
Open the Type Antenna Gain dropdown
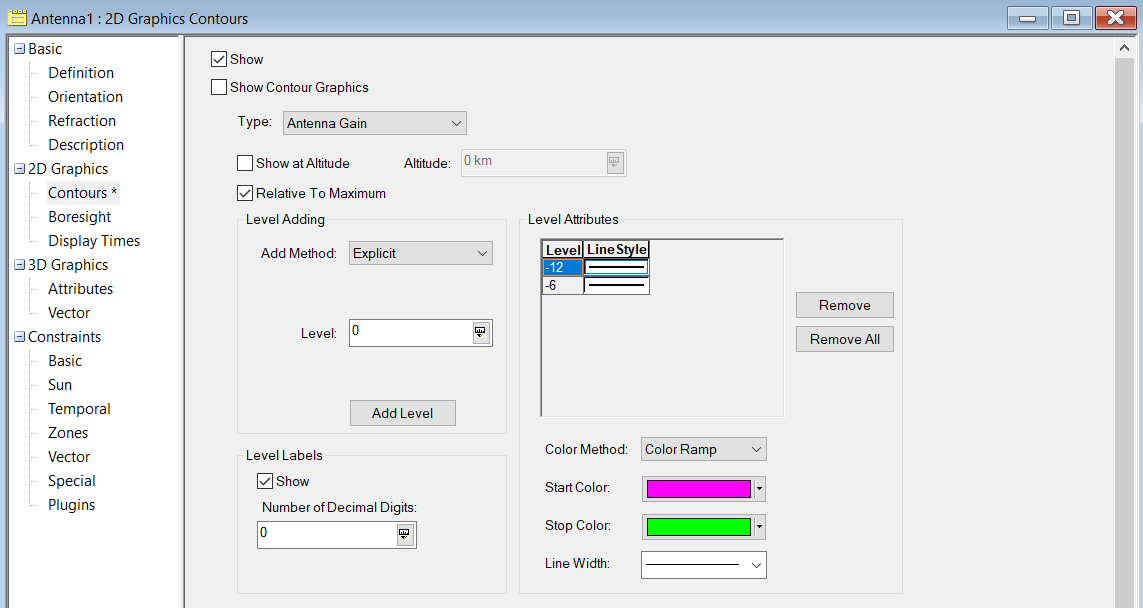pyautogui.click(x=374, y=123)
